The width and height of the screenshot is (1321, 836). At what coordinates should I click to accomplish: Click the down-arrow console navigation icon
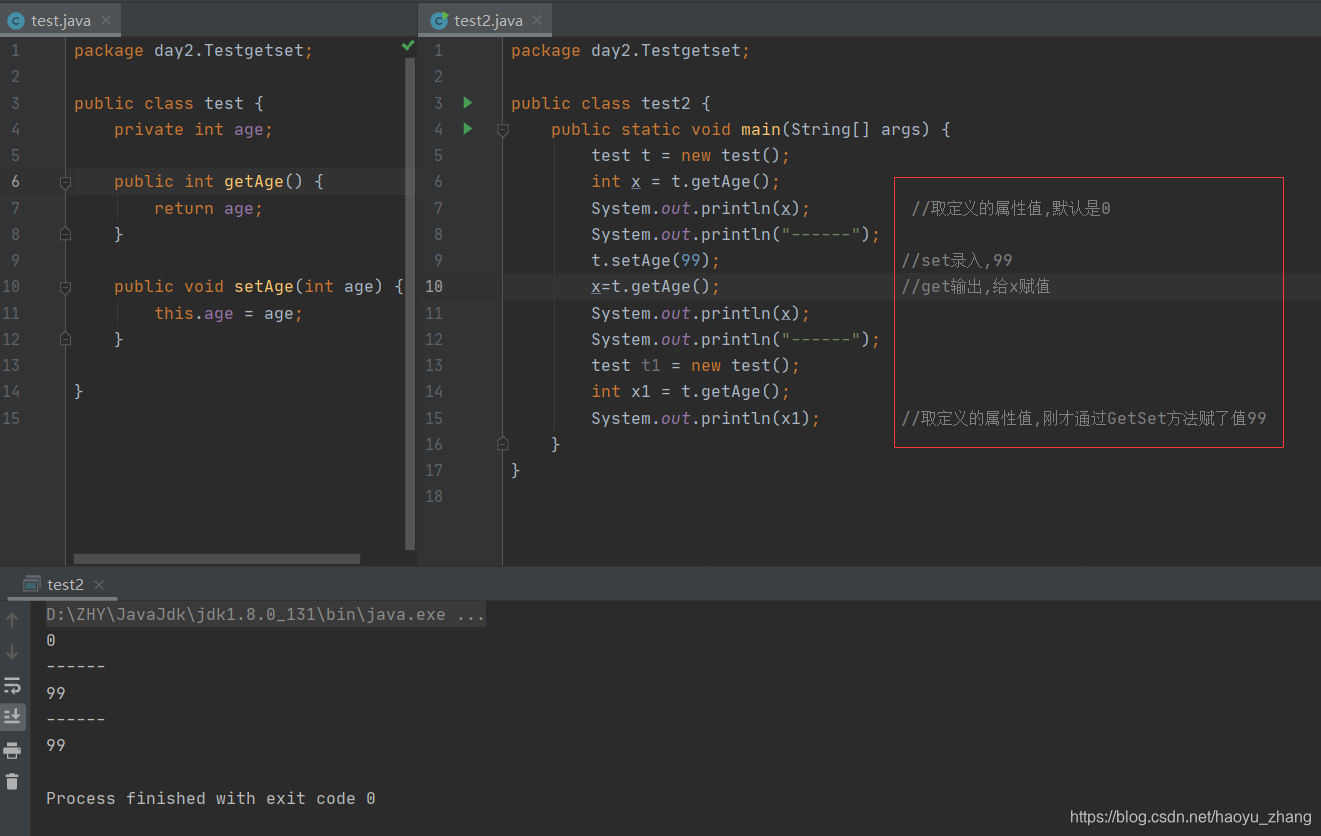click(x=12, y=652)
